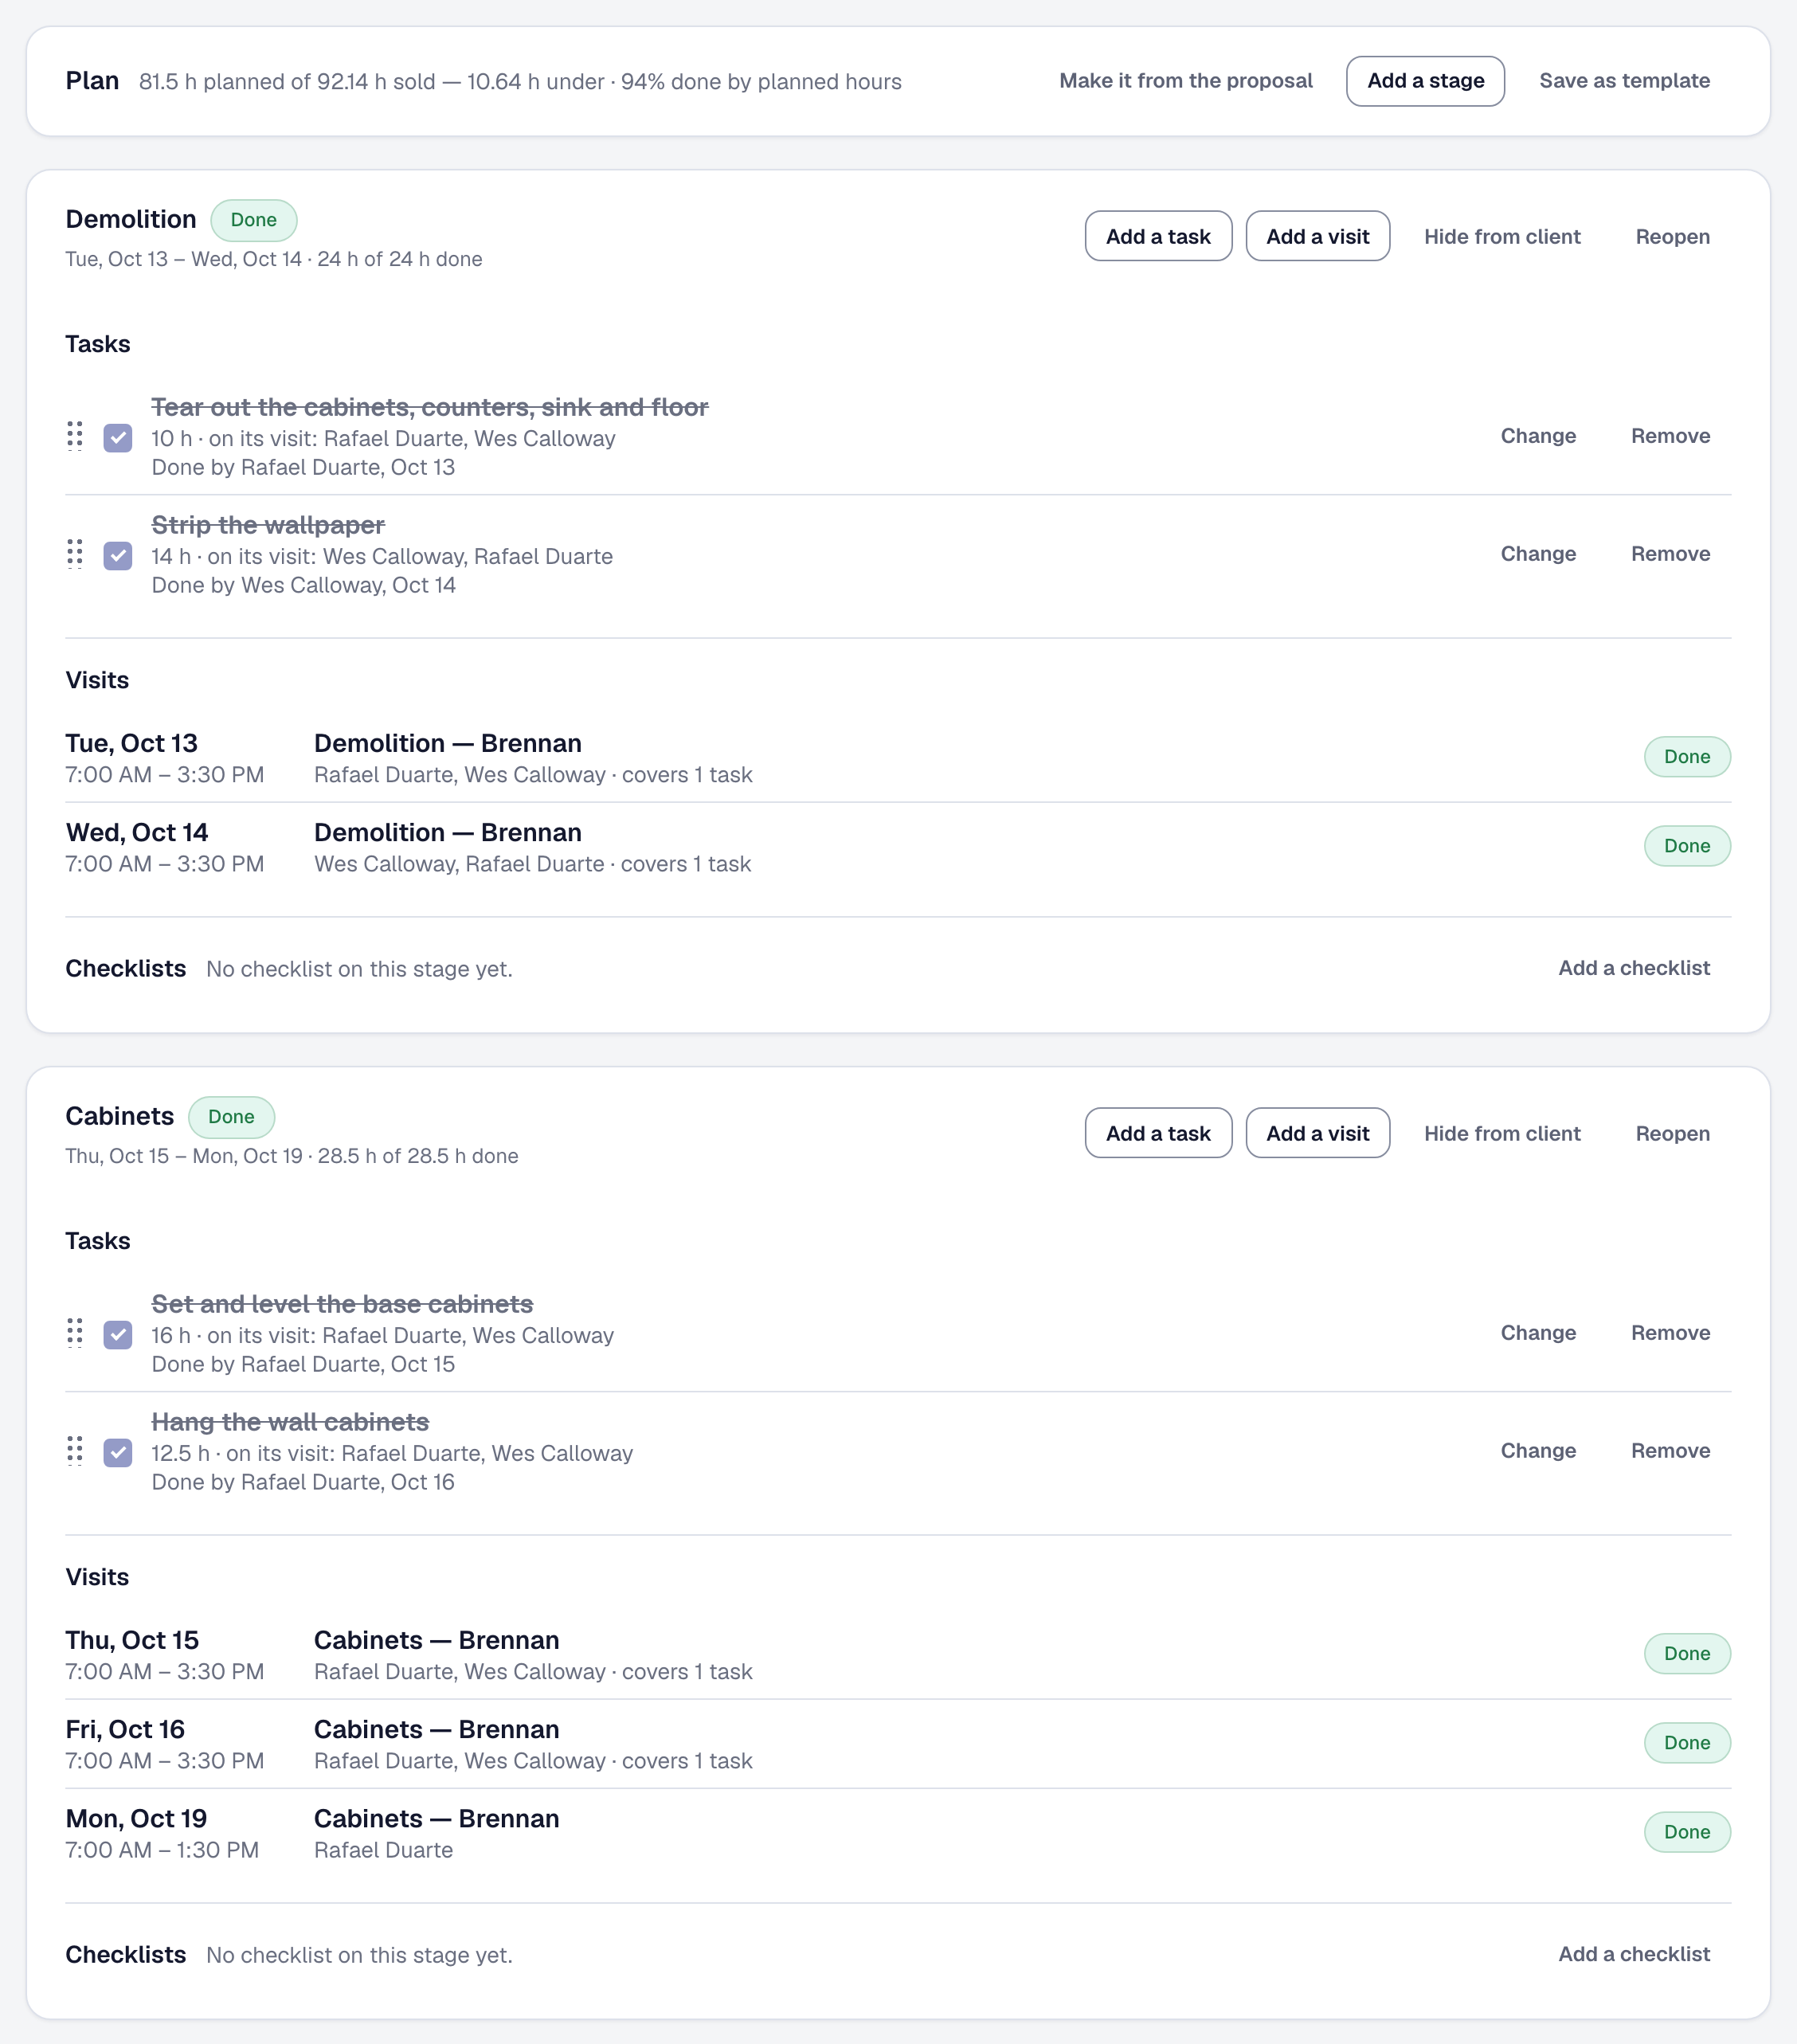
Task: Click Add a stage button
Action: 1425,81
